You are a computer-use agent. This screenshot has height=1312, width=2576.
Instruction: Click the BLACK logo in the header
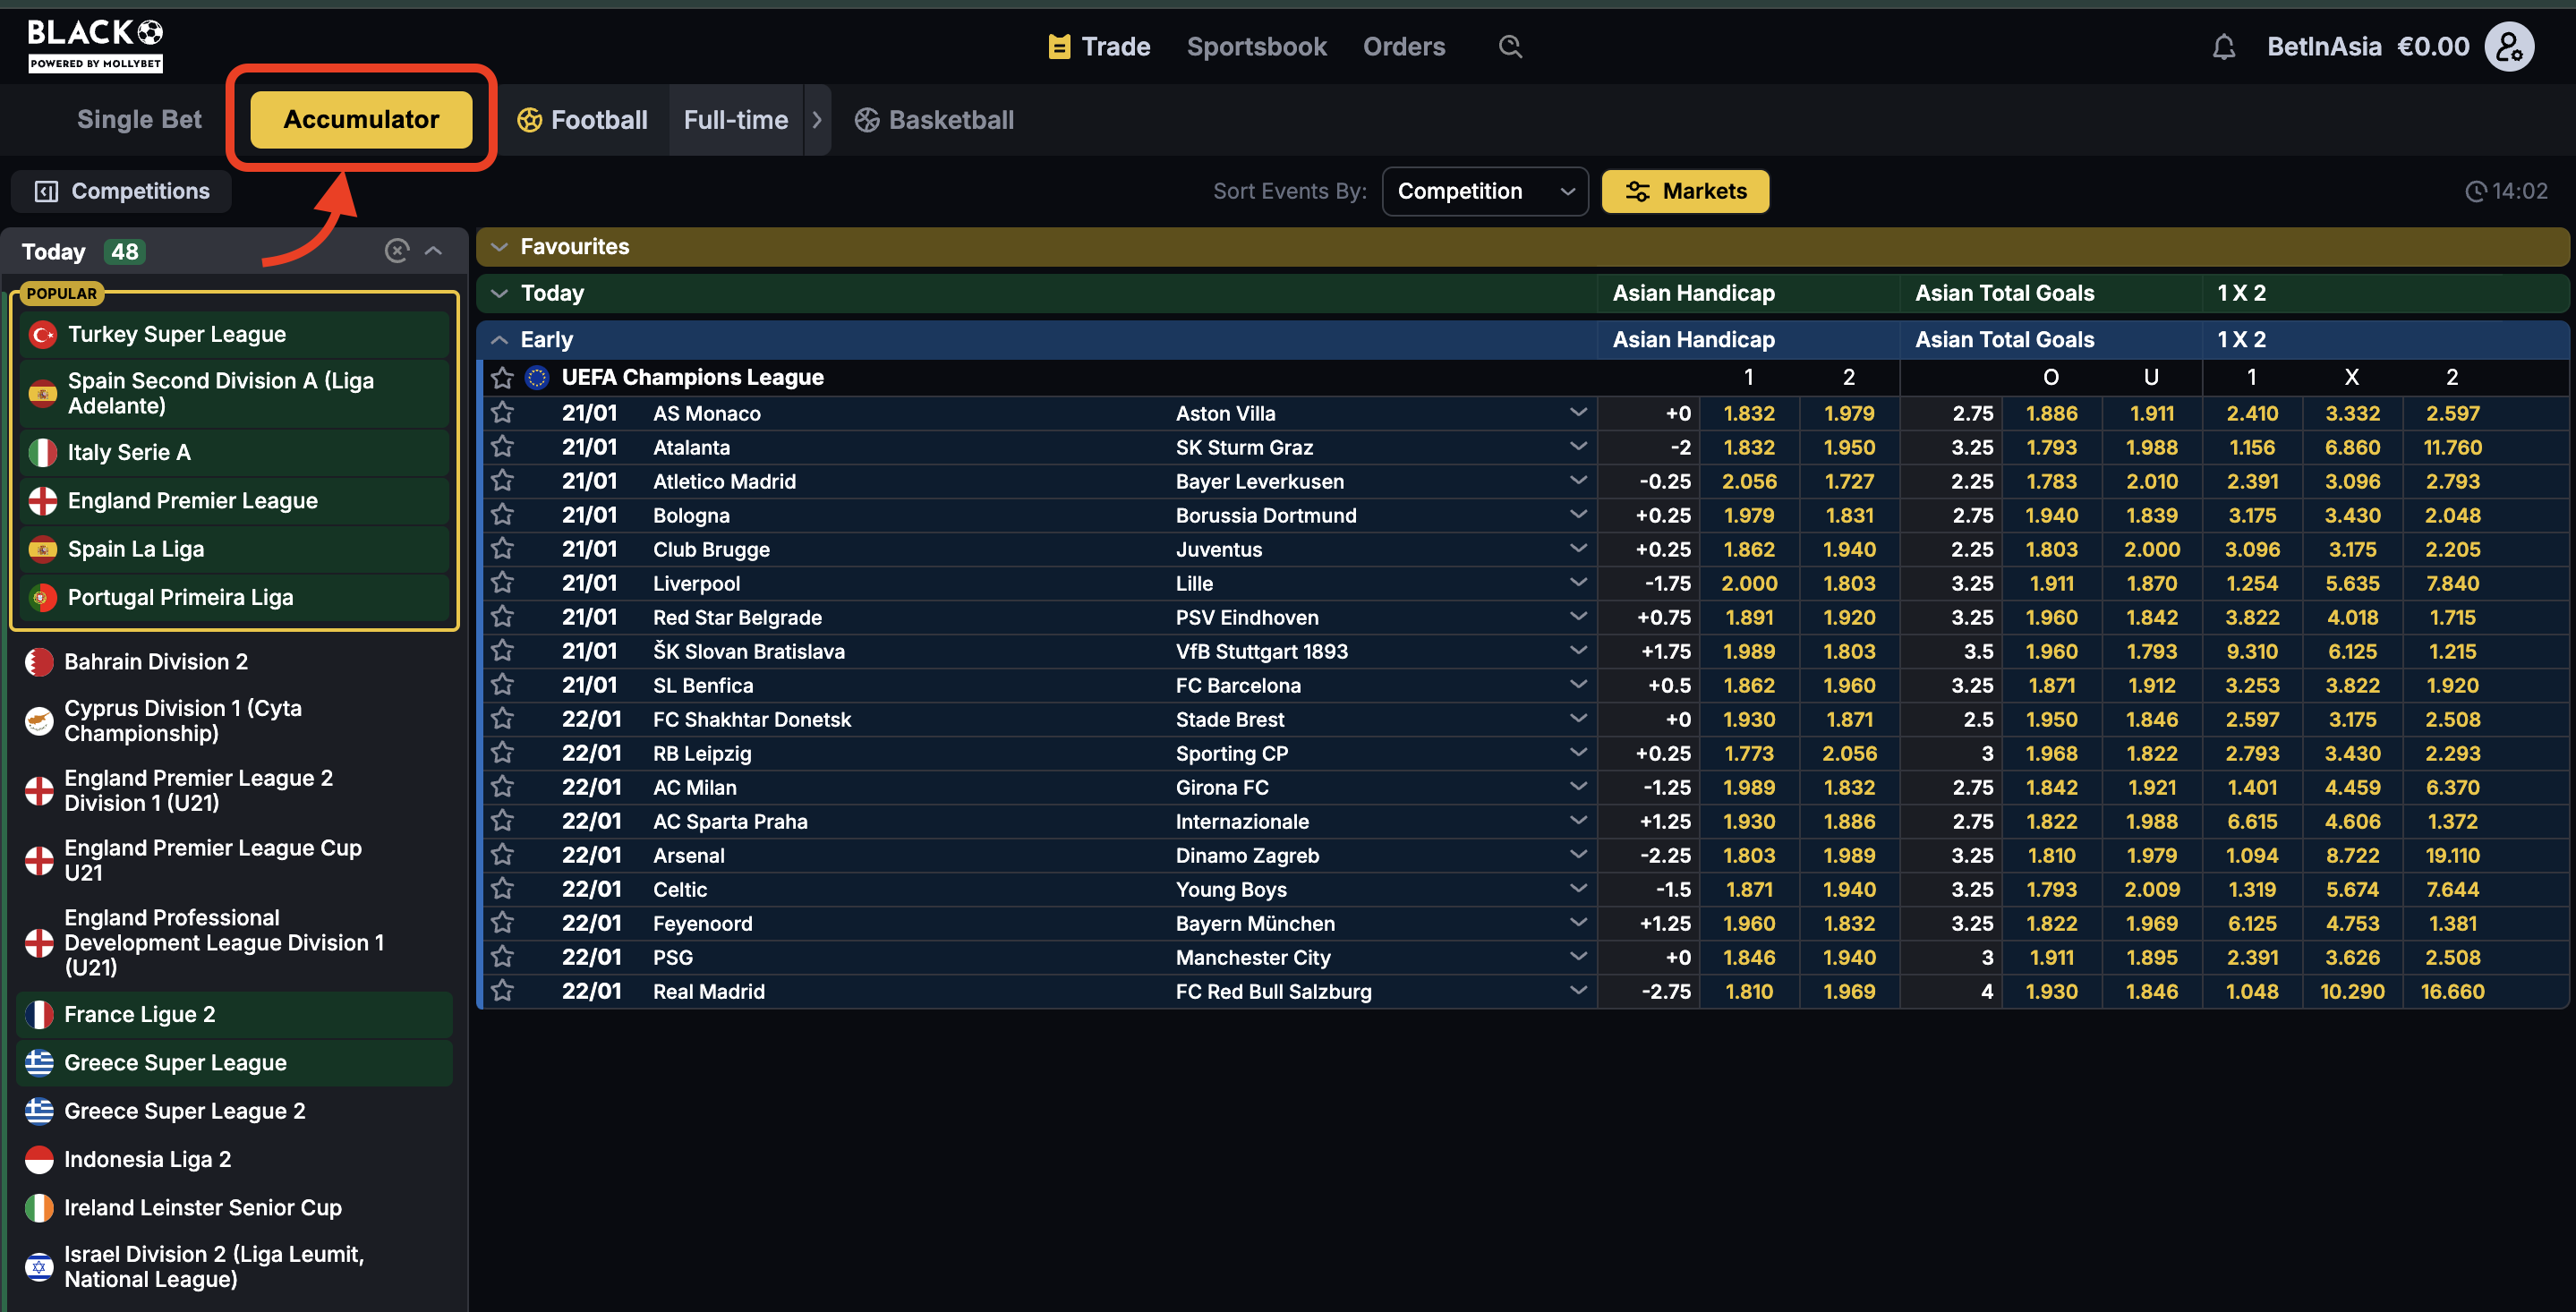(95, 45)
